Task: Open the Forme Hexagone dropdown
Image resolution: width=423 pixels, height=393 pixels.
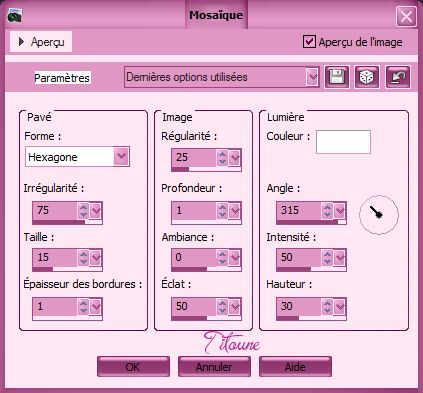Action: 121,156
